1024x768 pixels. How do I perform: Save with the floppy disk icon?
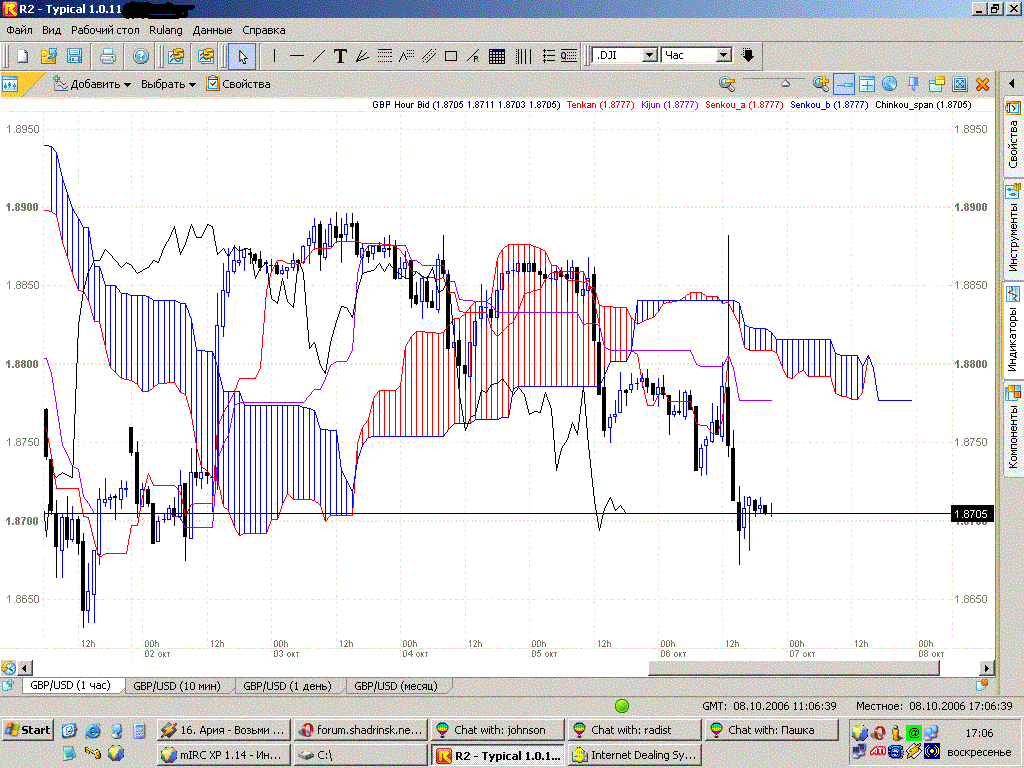click(74, 56)
